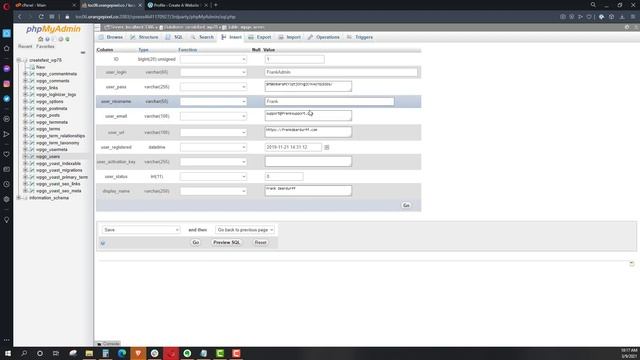
Task: Select the Export tab
Action: 260,37
